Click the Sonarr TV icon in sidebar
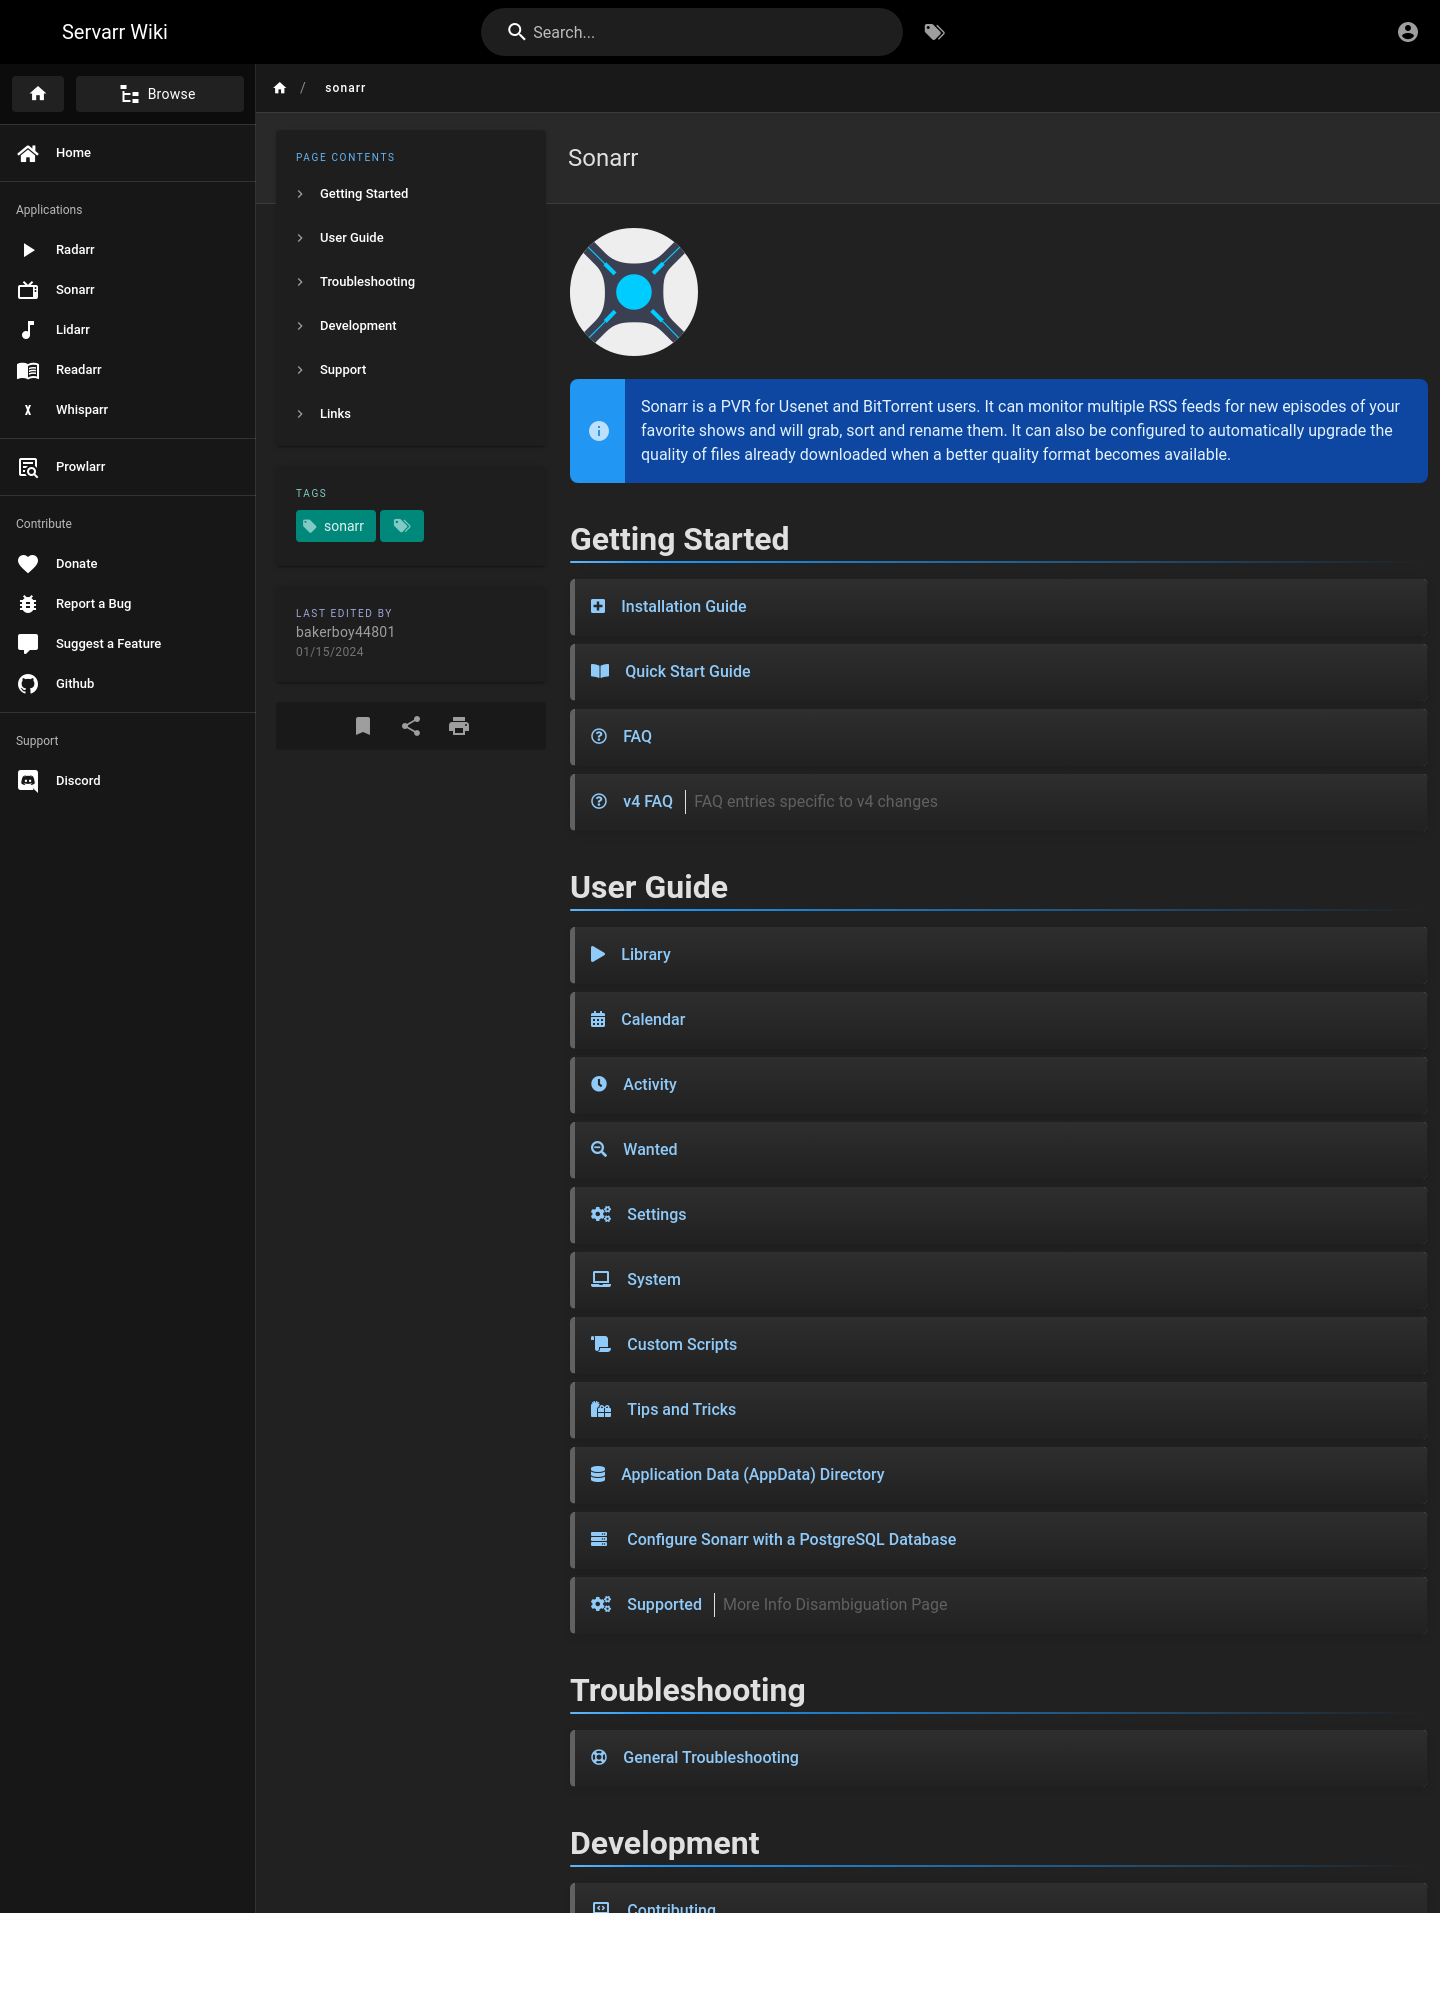The height and width of the screenshot is (2000, 1440). point(28,290)
